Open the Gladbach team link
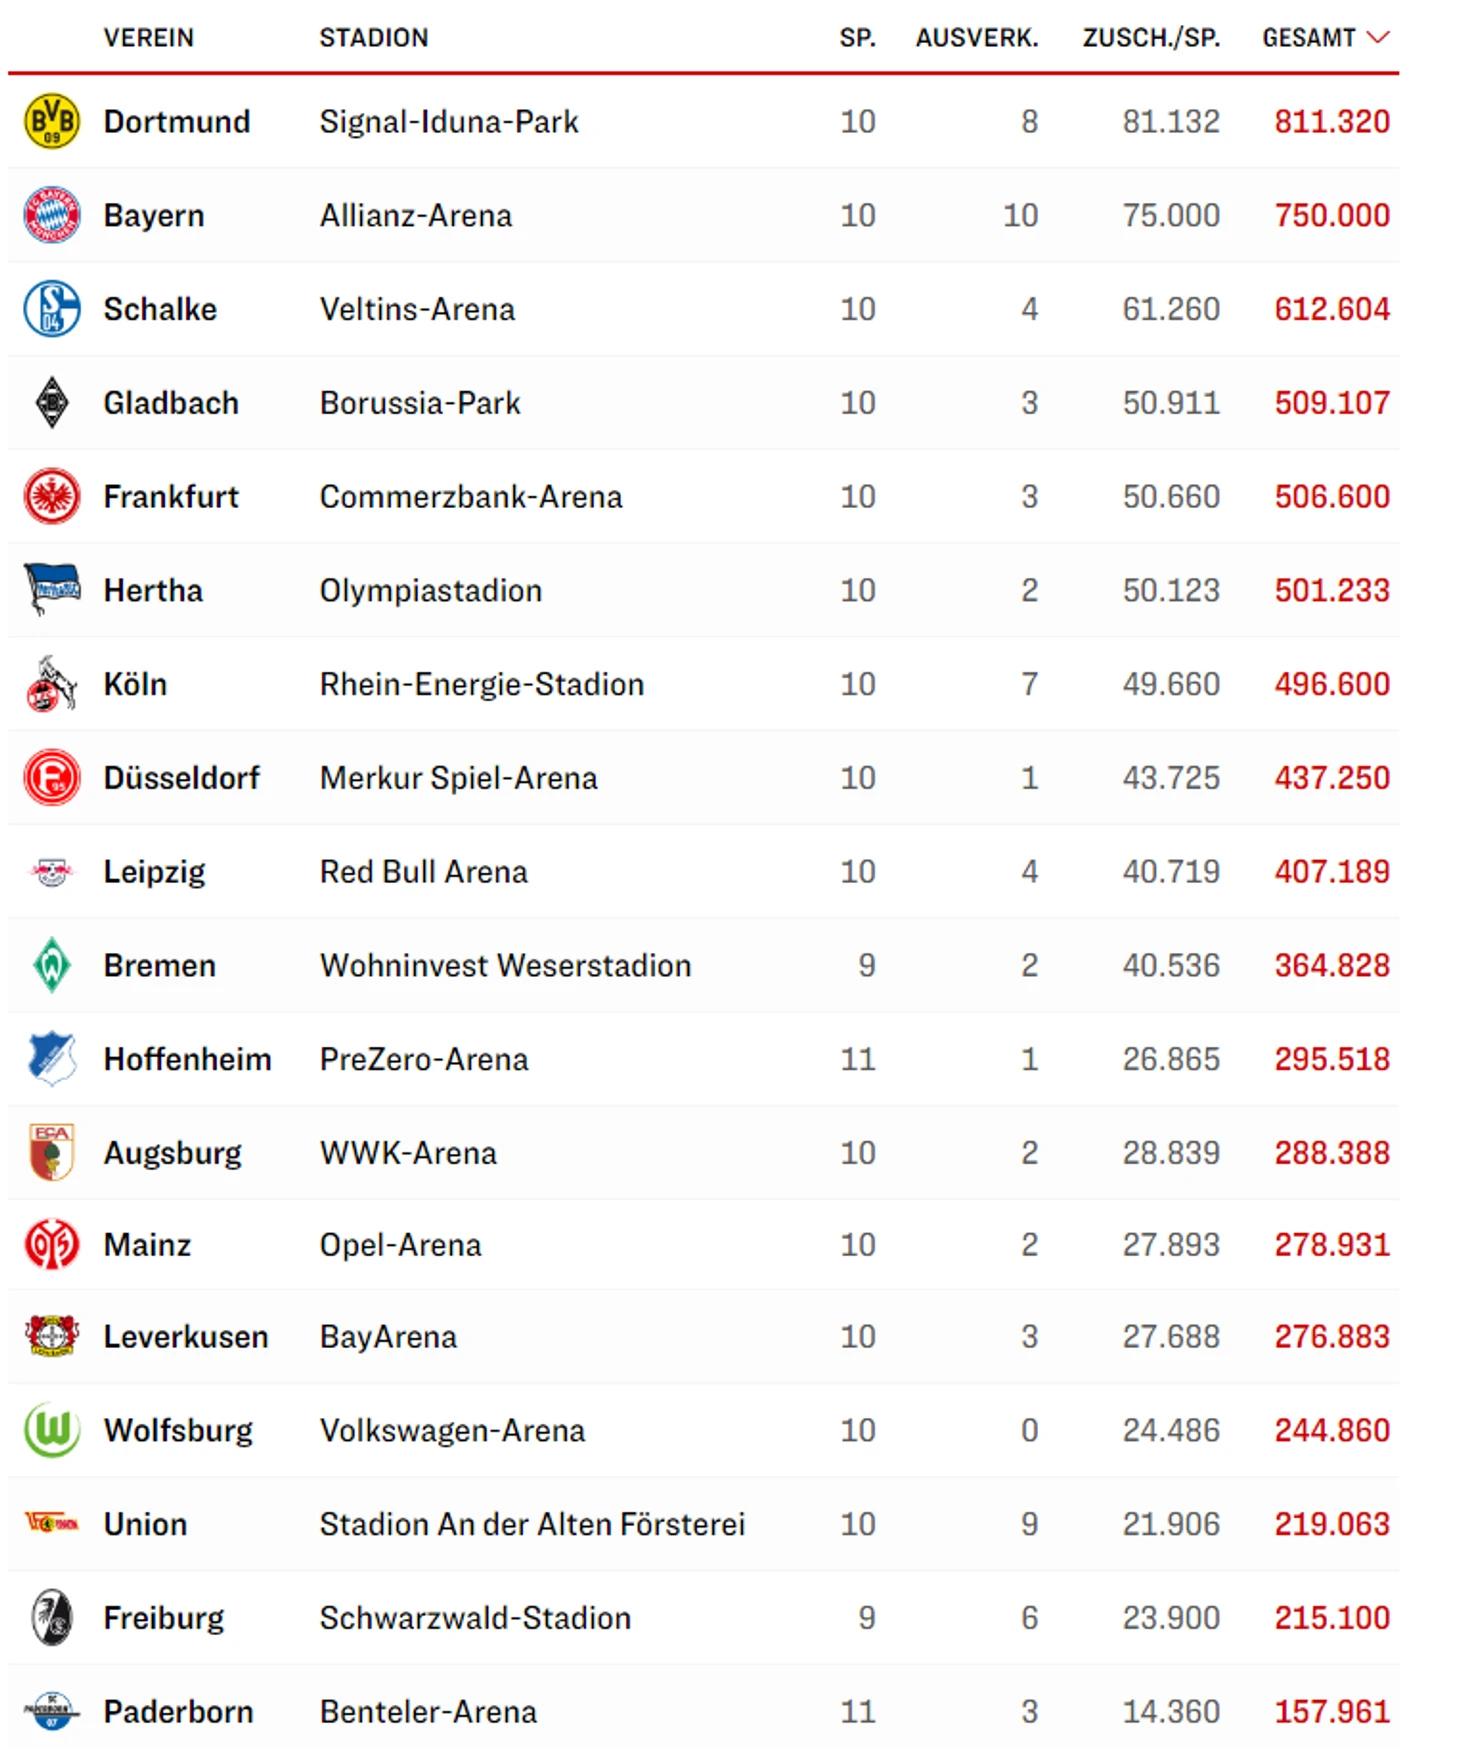This screenshot has width=1460, height=1747. [x=171, y=403]
